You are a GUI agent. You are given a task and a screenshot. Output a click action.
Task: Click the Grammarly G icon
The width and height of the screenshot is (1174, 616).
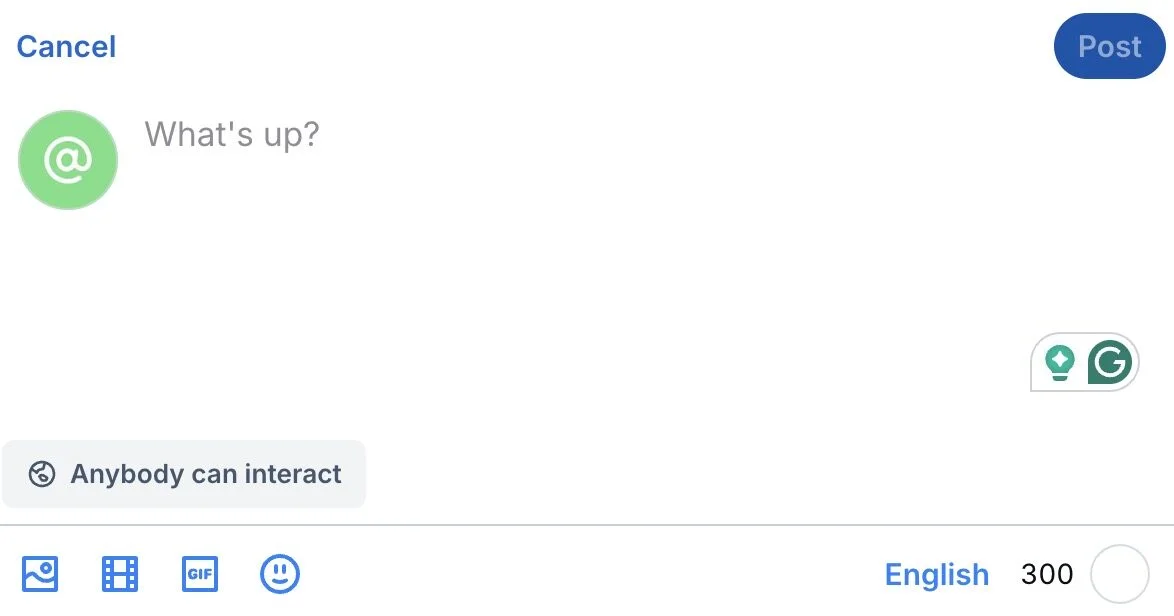[1110, 362]
